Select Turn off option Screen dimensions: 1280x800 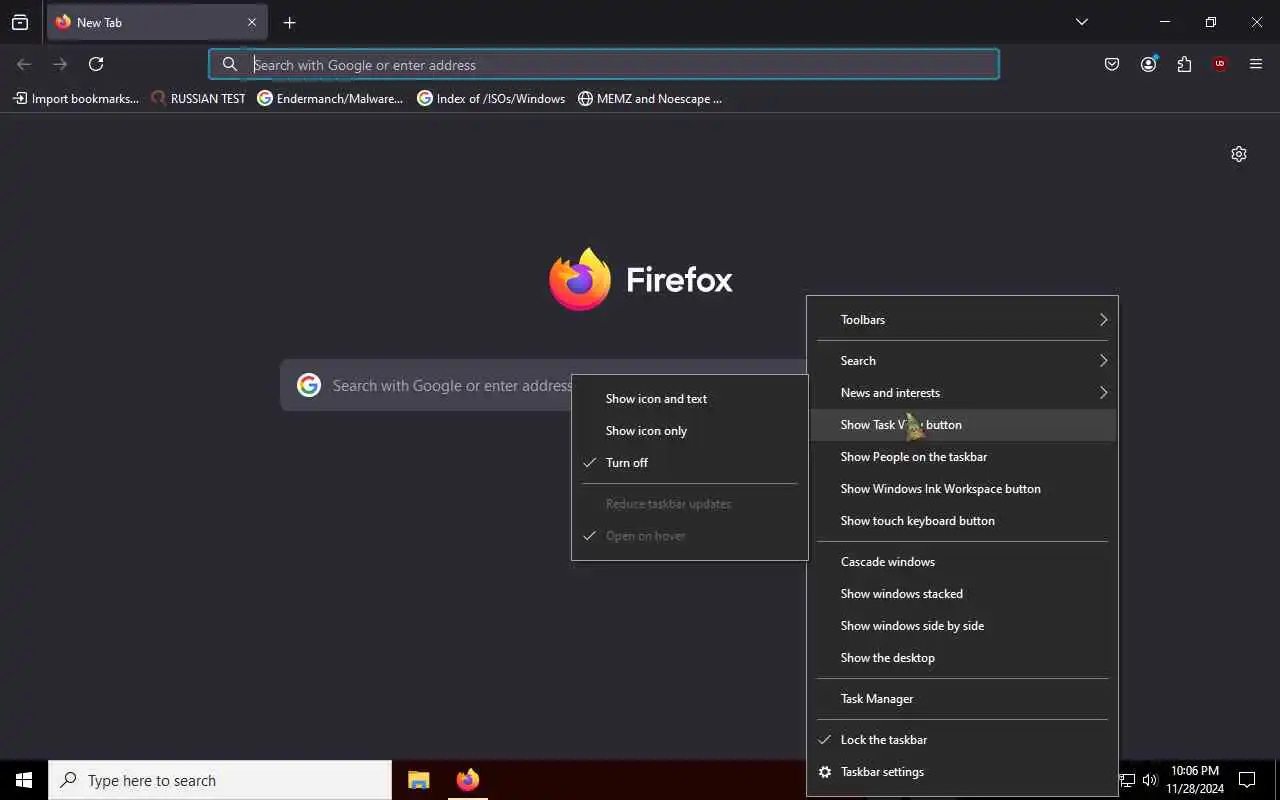click(x=690, y=463)
